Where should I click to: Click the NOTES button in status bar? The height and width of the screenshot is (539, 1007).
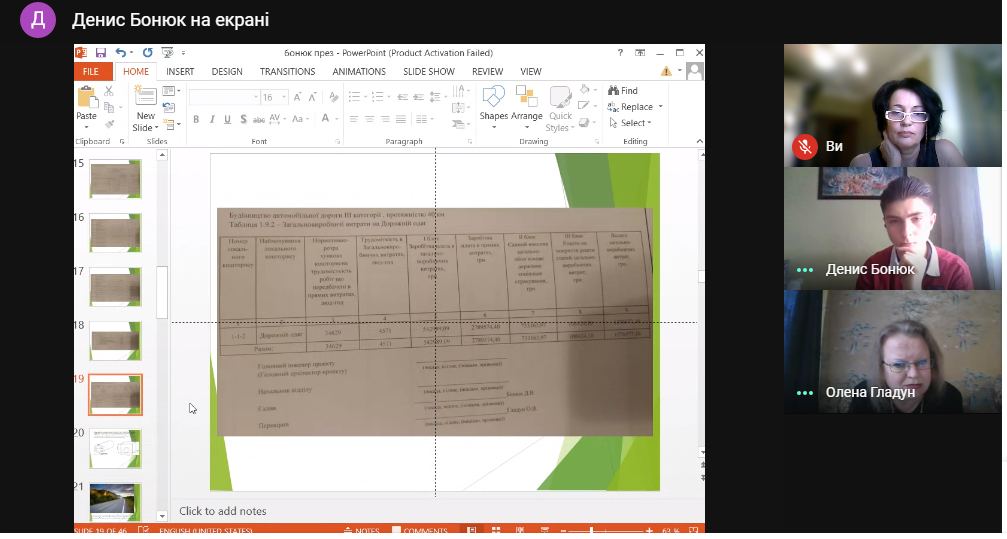362,531
